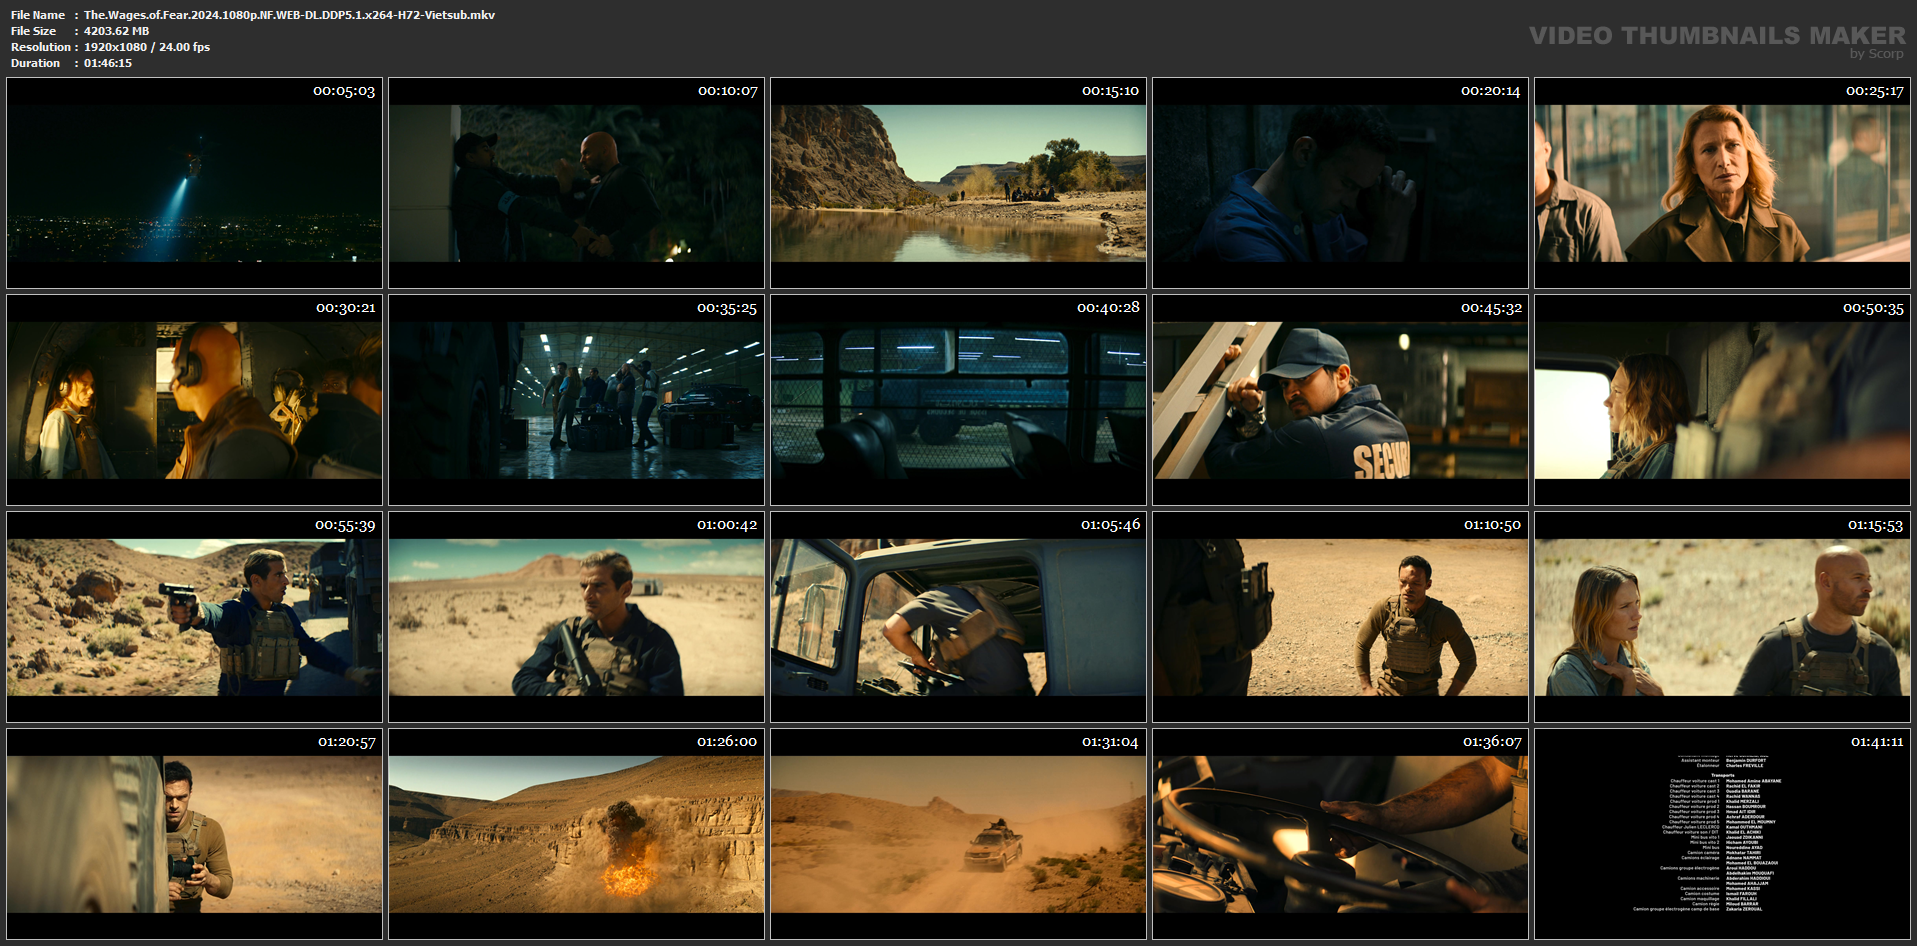Open the thumbnail at timestamp 01:15:53

[x=1722, y=617]
